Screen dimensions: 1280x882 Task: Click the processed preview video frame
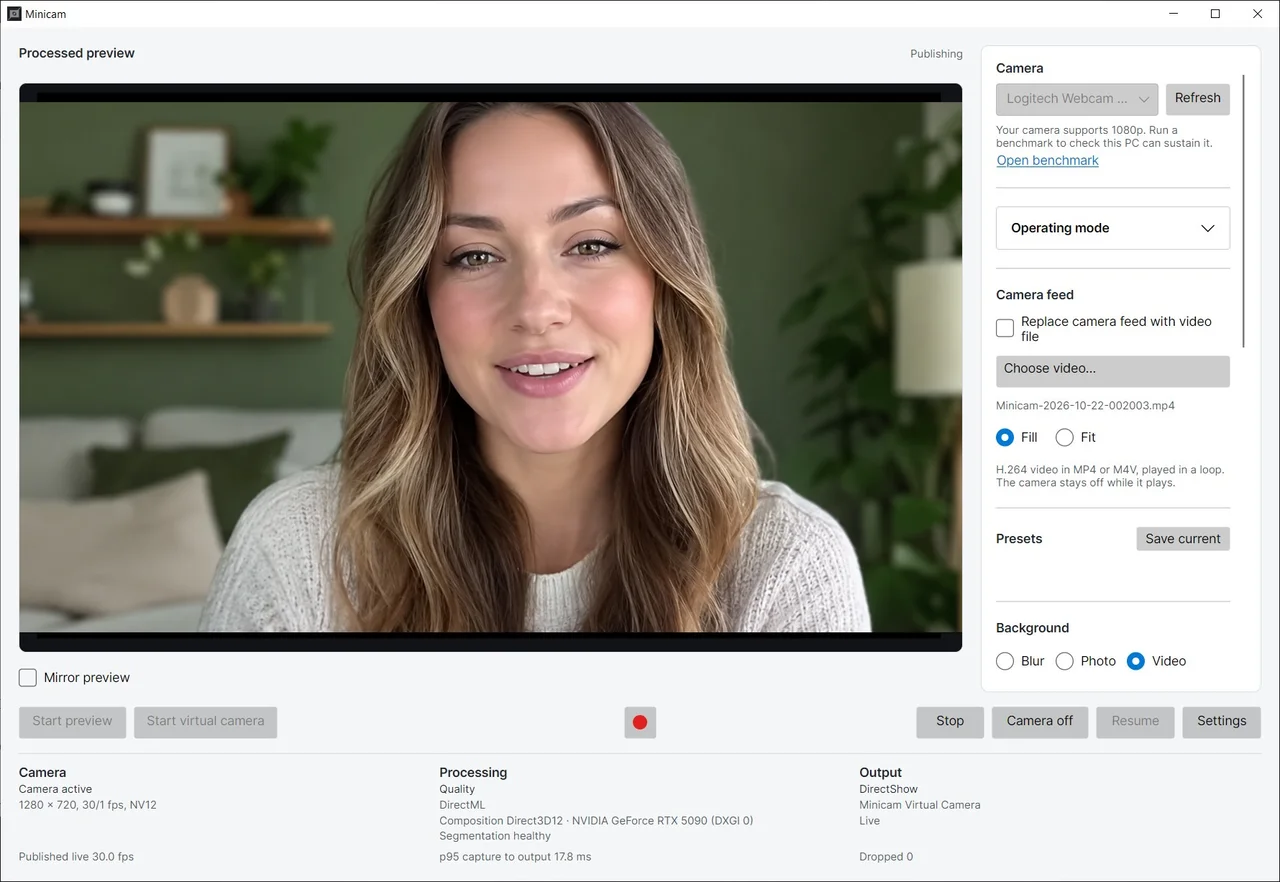coord(490,367)
